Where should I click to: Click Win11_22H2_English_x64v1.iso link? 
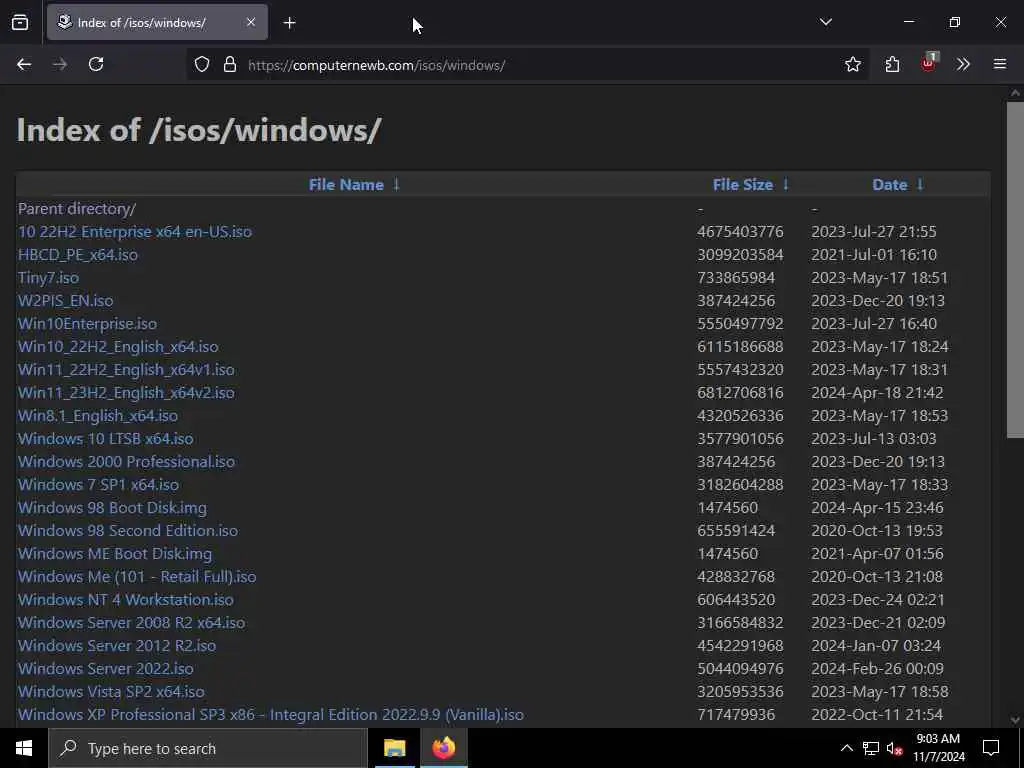pyautogui.click(x=126, y=370)
